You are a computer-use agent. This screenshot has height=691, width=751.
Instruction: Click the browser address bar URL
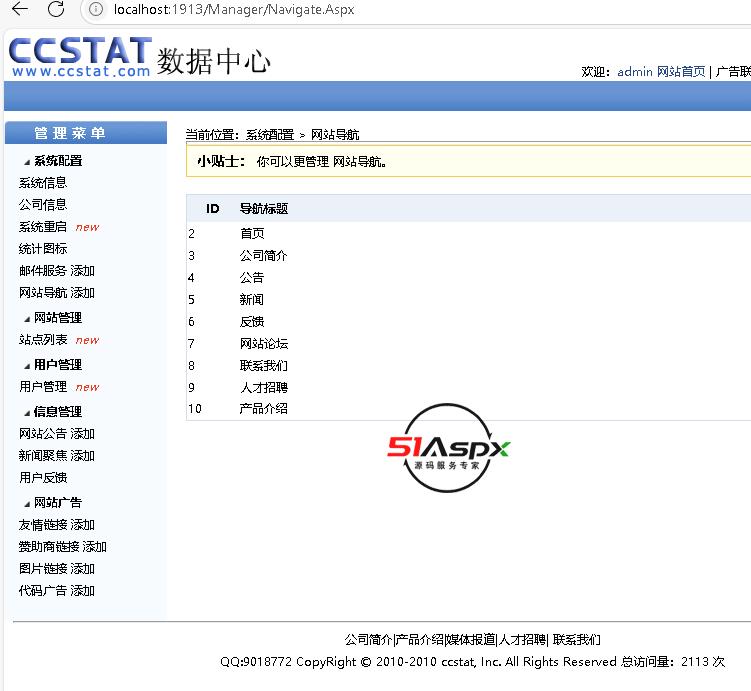(235, 10)
